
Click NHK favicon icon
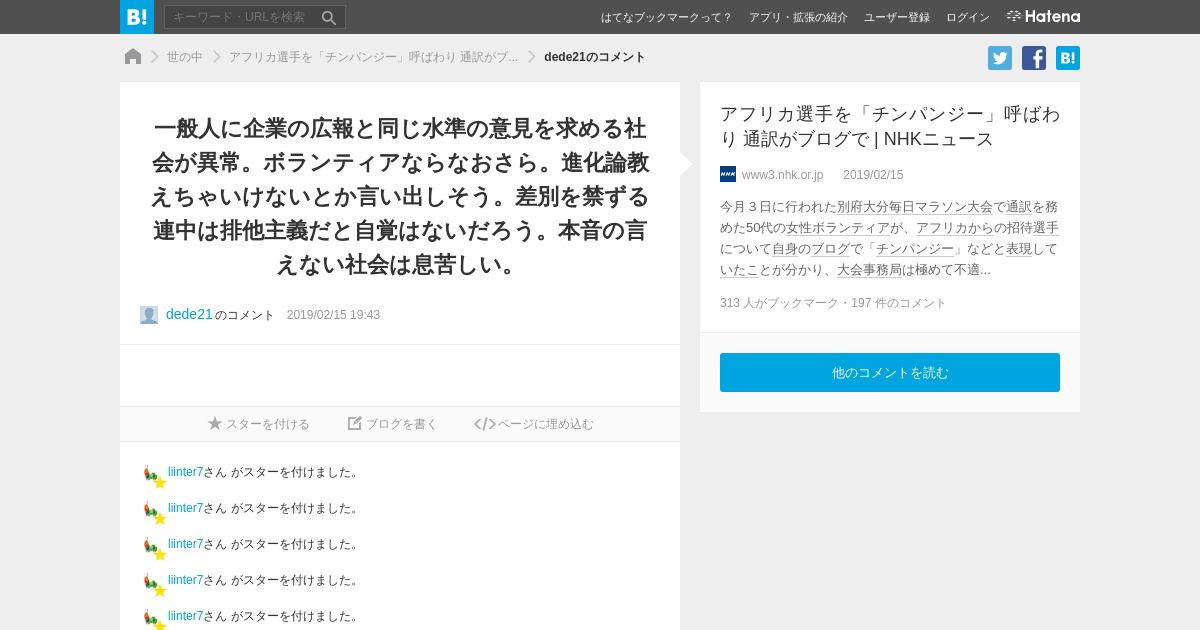[728, 174]
